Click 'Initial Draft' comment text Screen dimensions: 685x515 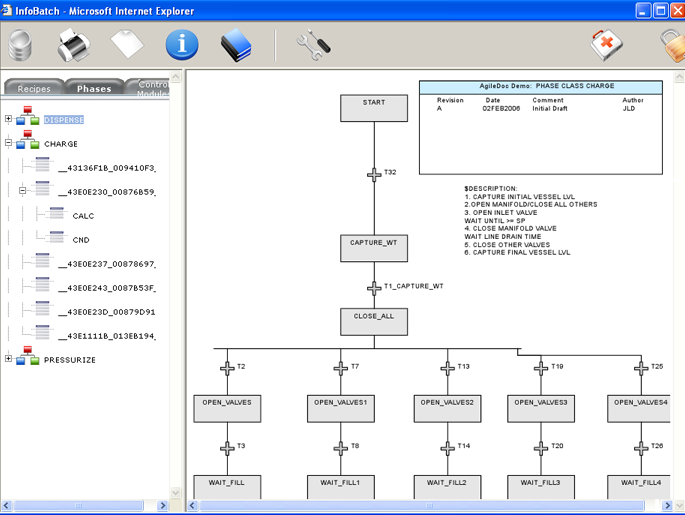[x=550, y=108]
